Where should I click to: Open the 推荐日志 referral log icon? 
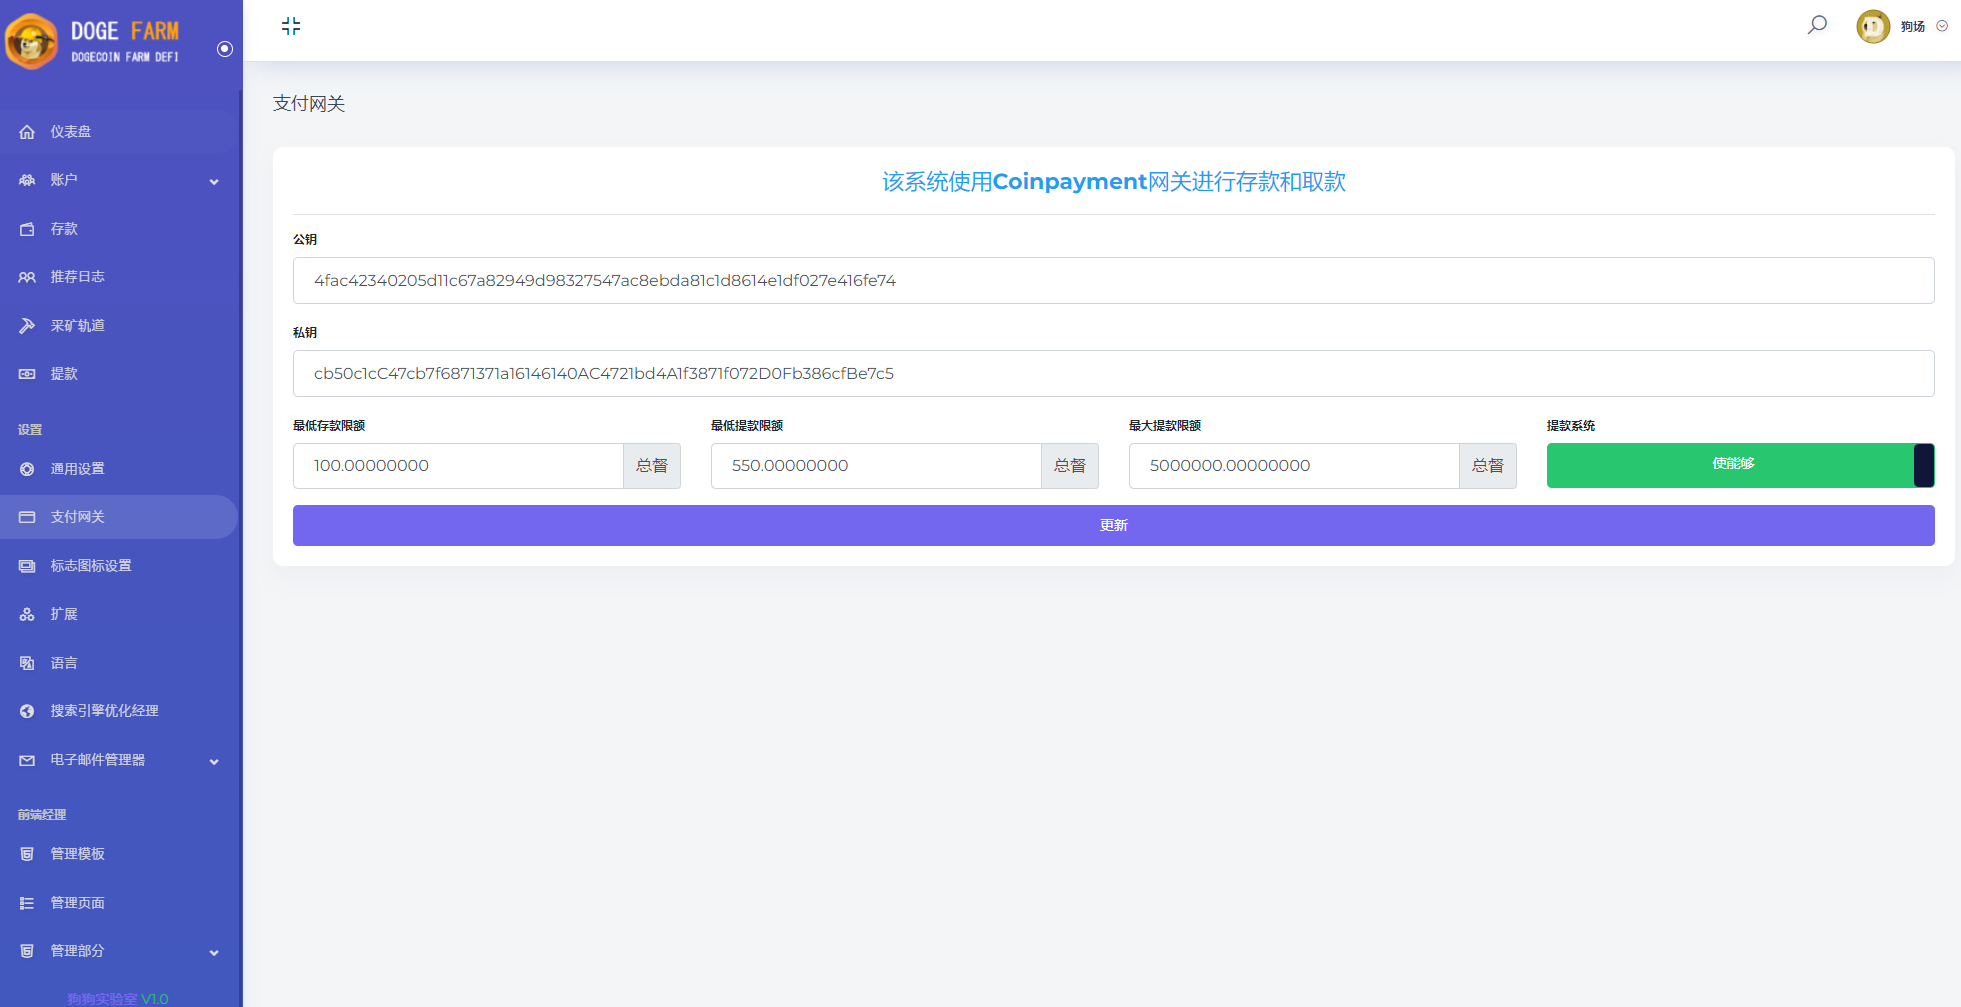pyautogui.click(x=27, y=276)
